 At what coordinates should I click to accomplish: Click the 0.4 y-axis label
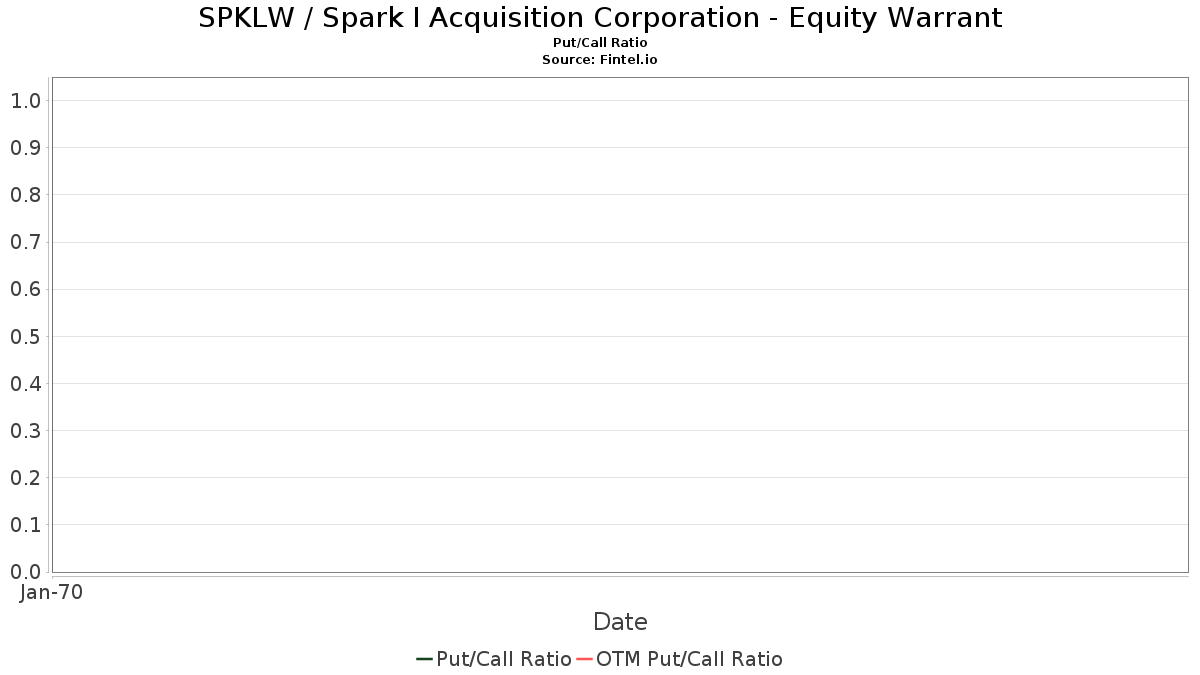click(x=26, y=384)
